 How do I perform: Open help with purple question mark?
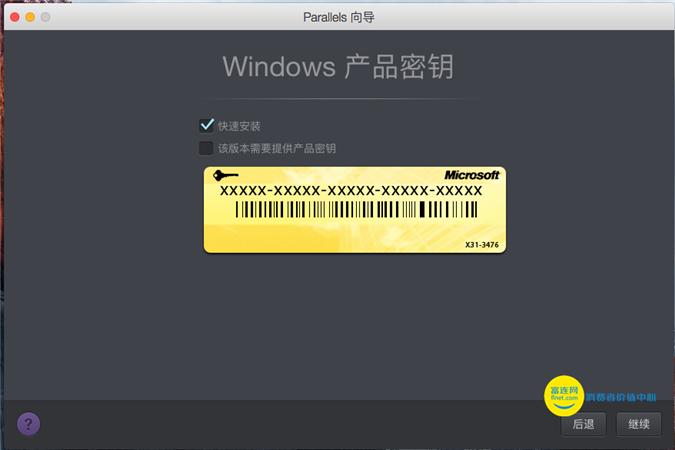28,424
